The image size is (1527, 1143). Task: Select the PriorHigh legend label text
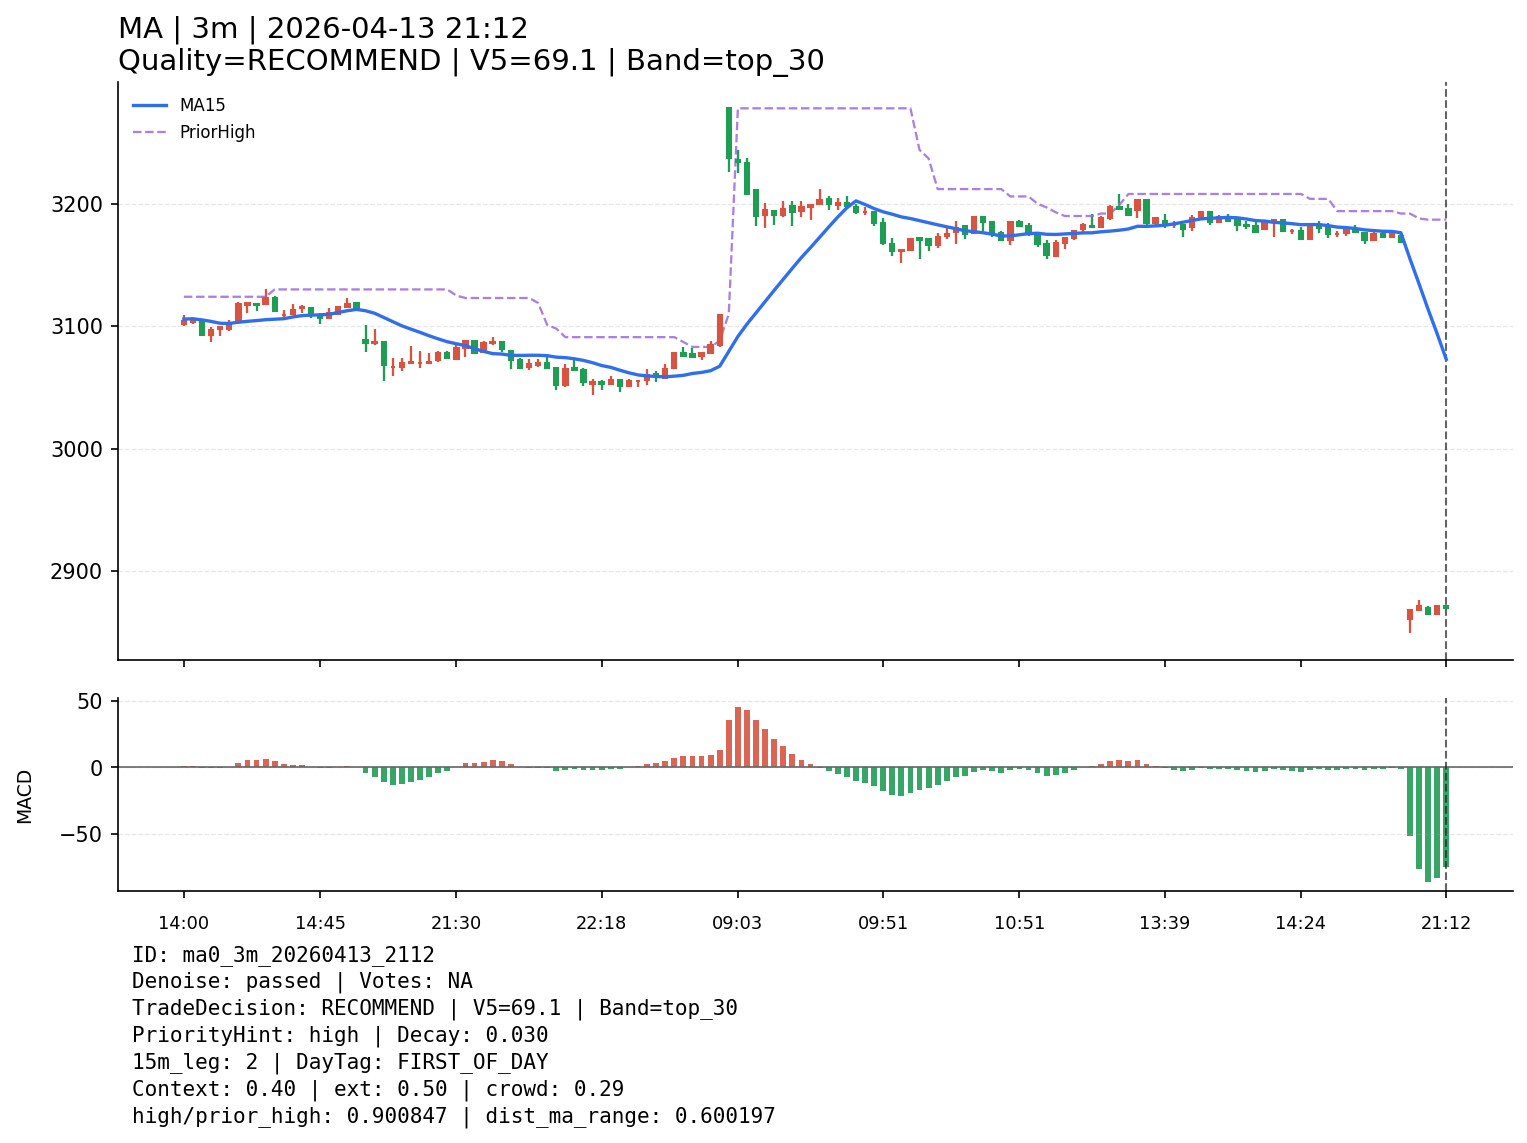217,132
